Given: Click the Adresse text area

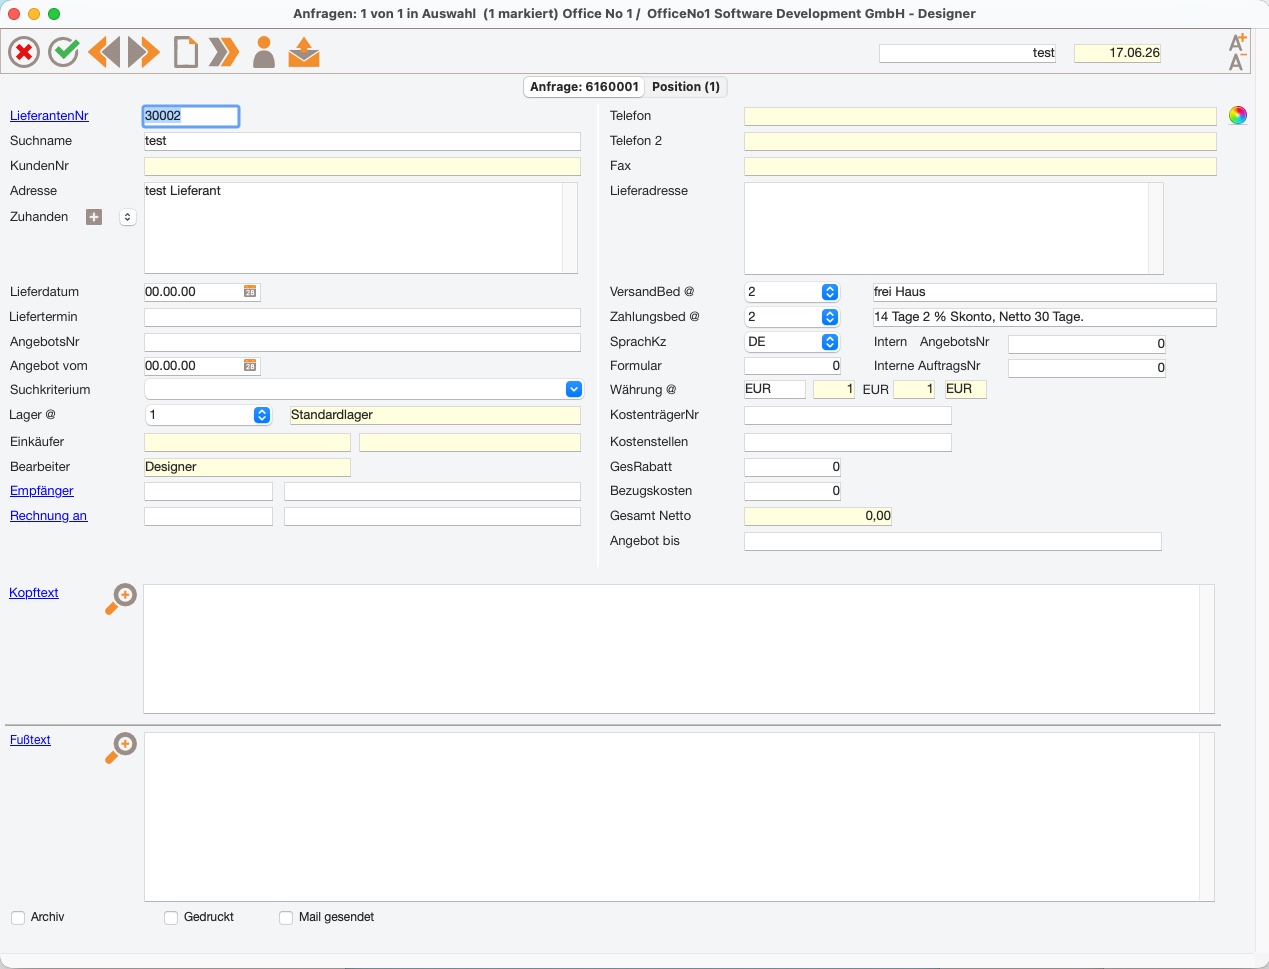Looking at the screenshot, I should [353, 228].
